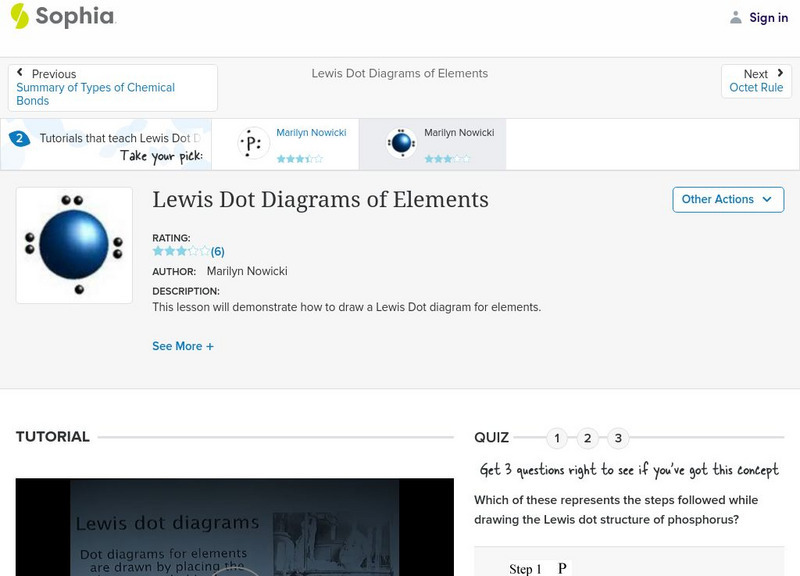
Task: Click the Sign in person icon
Action: tap(734, 17)
